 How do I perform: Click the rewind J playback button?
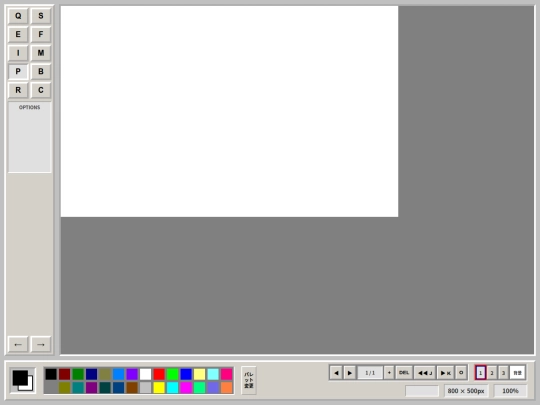425,373
